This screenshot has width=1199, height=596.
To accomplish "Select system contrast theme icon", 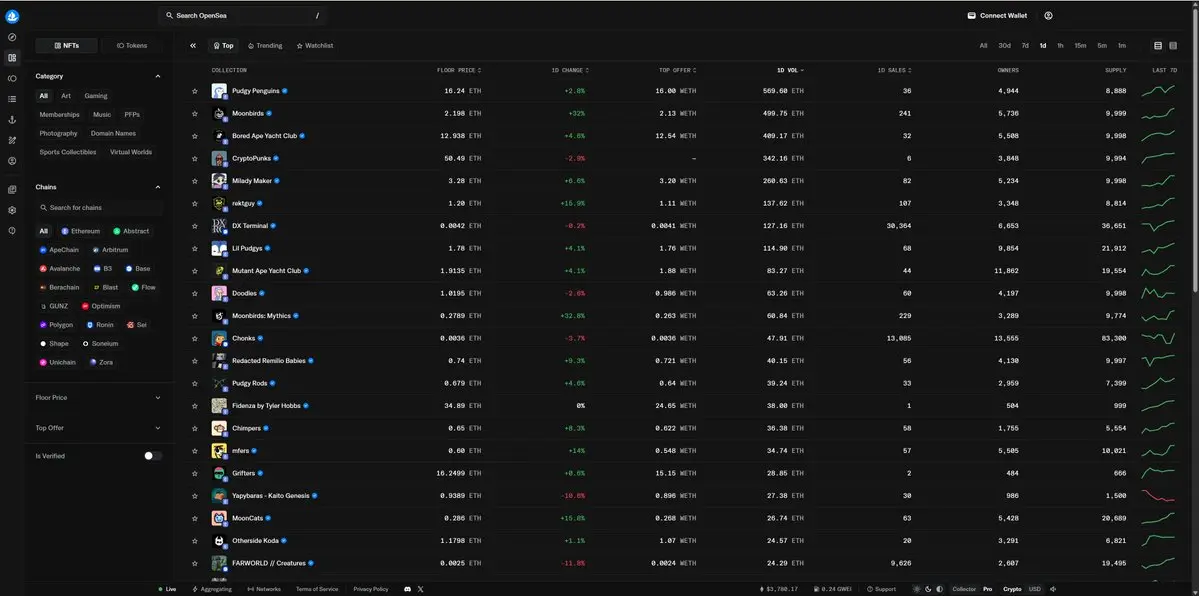I will (x=940, y=589).
